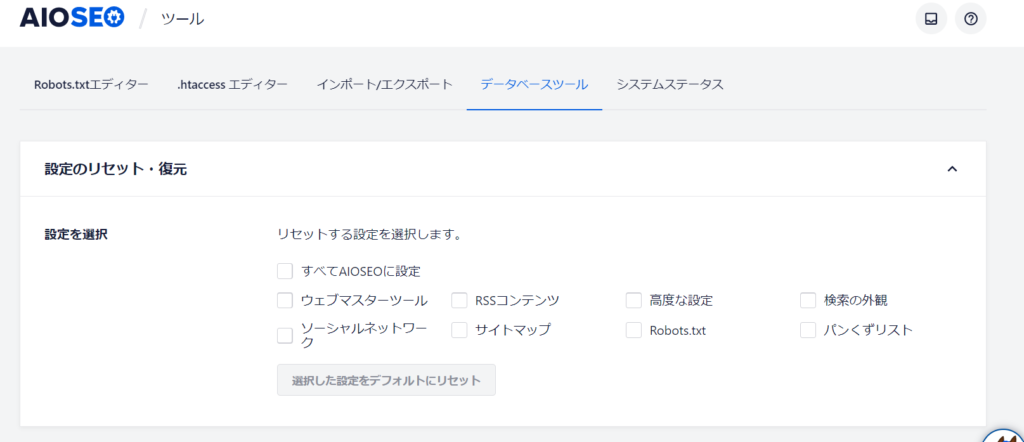Check the 検索の外観 option
Screen dimensions: 1024x442
(x=808, y=300)
